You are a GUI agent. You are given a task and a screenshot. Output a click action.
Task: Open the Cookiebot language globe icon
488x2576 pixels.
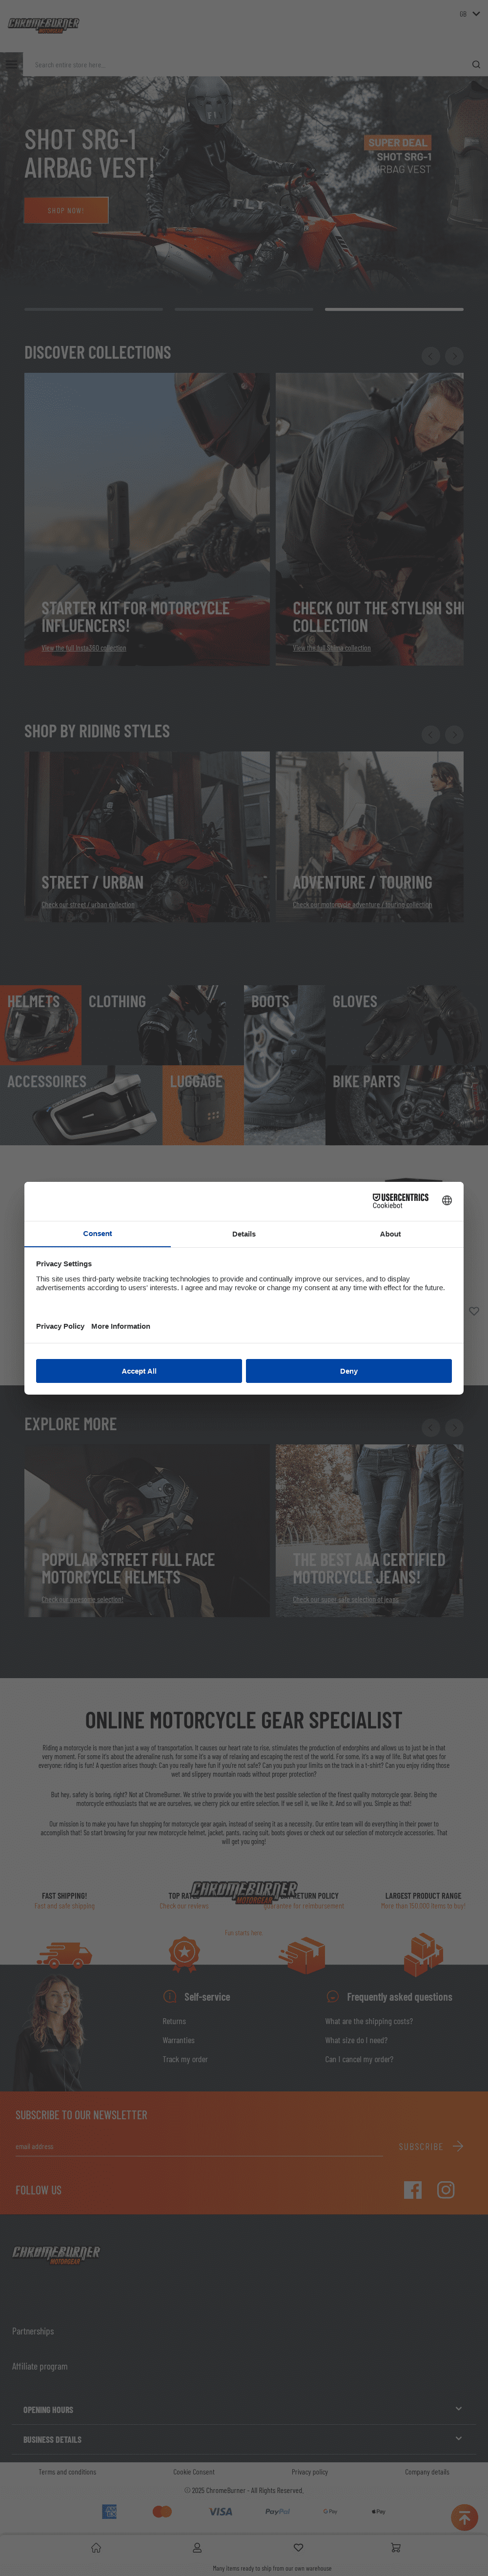pos(447,1200)
